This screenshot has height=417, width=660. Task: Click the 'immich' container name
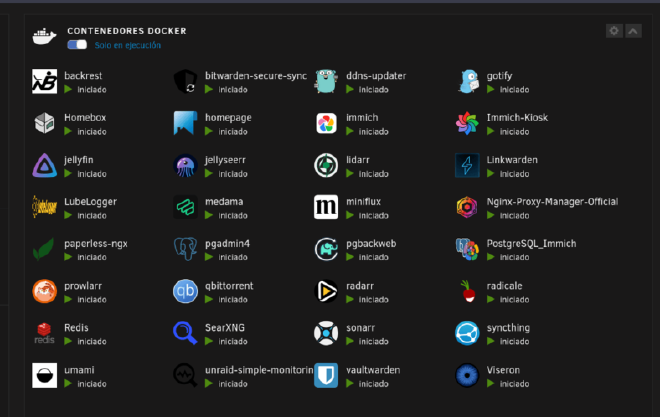pos(362,117)
